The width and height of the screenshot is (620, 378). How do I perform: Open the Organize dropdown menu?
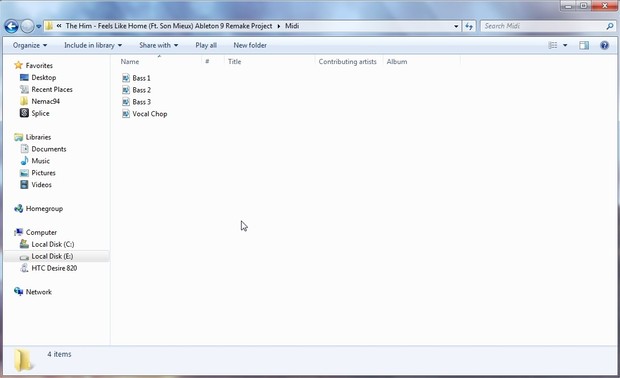pos(30,45)
